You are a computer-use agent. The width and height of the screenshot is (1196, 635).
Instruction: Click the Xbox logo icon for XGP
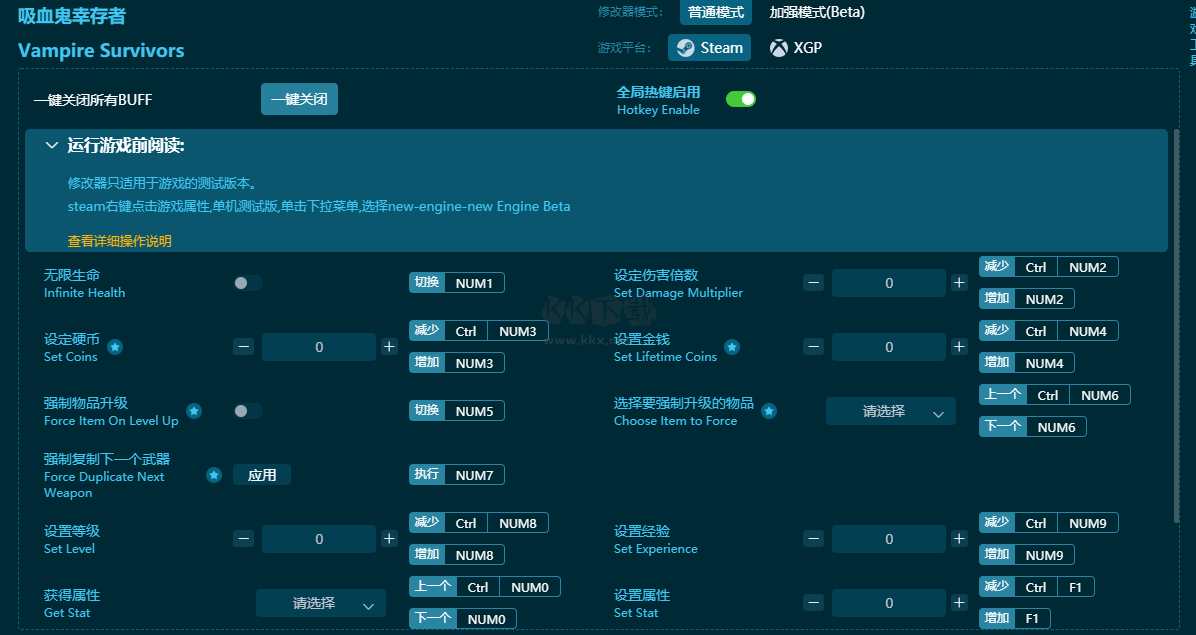(779, 48)
